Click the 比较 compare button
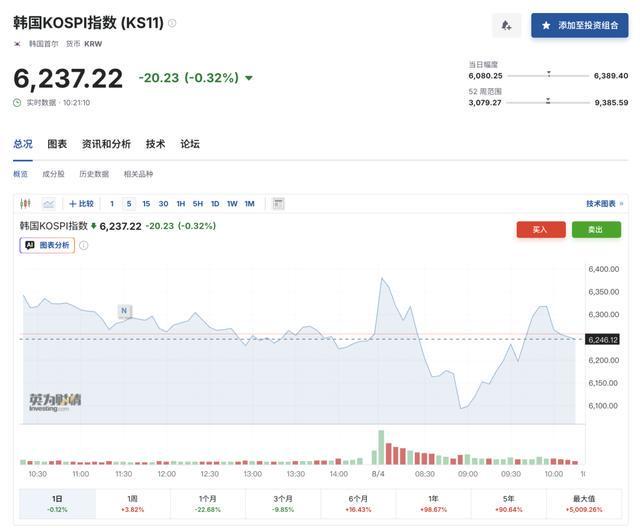 click(x=82, y=204)
